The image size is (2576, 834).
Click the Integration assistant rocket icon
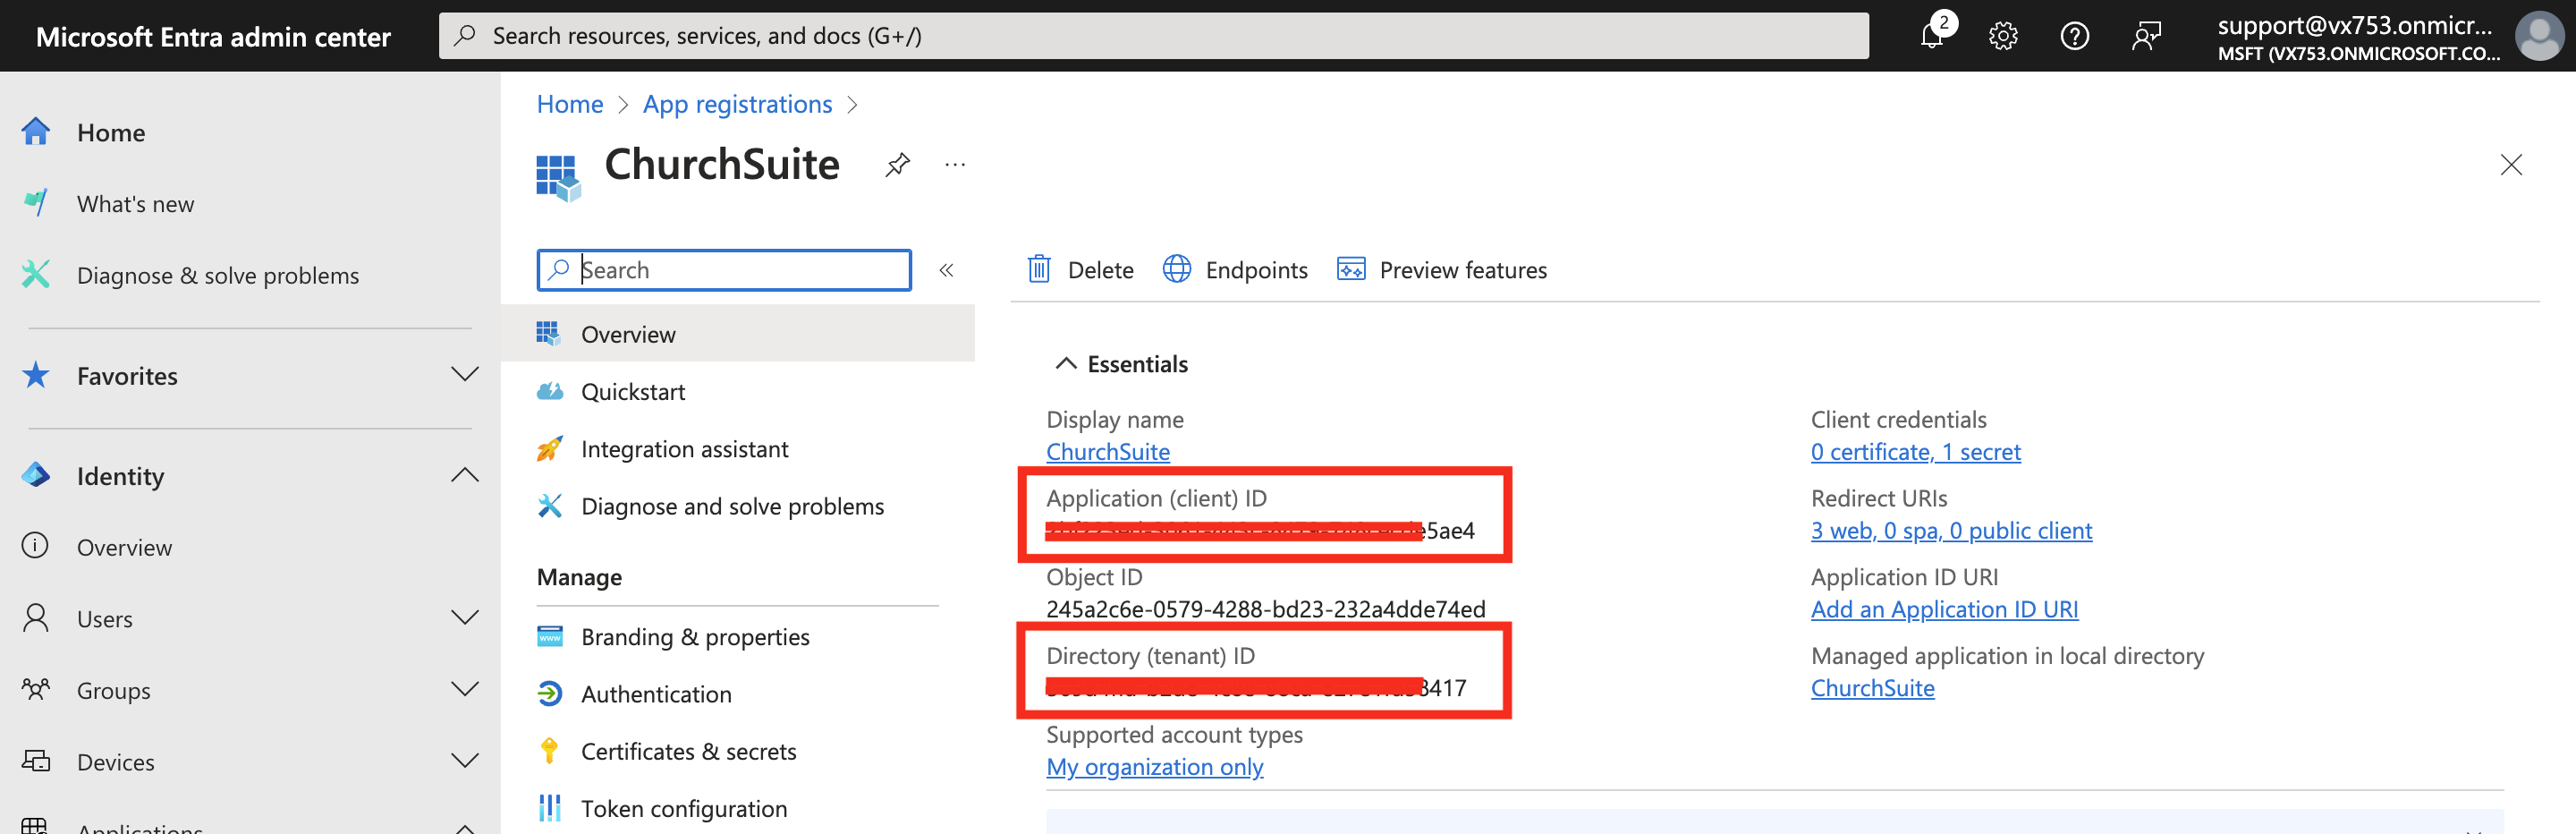[x=550, y=448]
